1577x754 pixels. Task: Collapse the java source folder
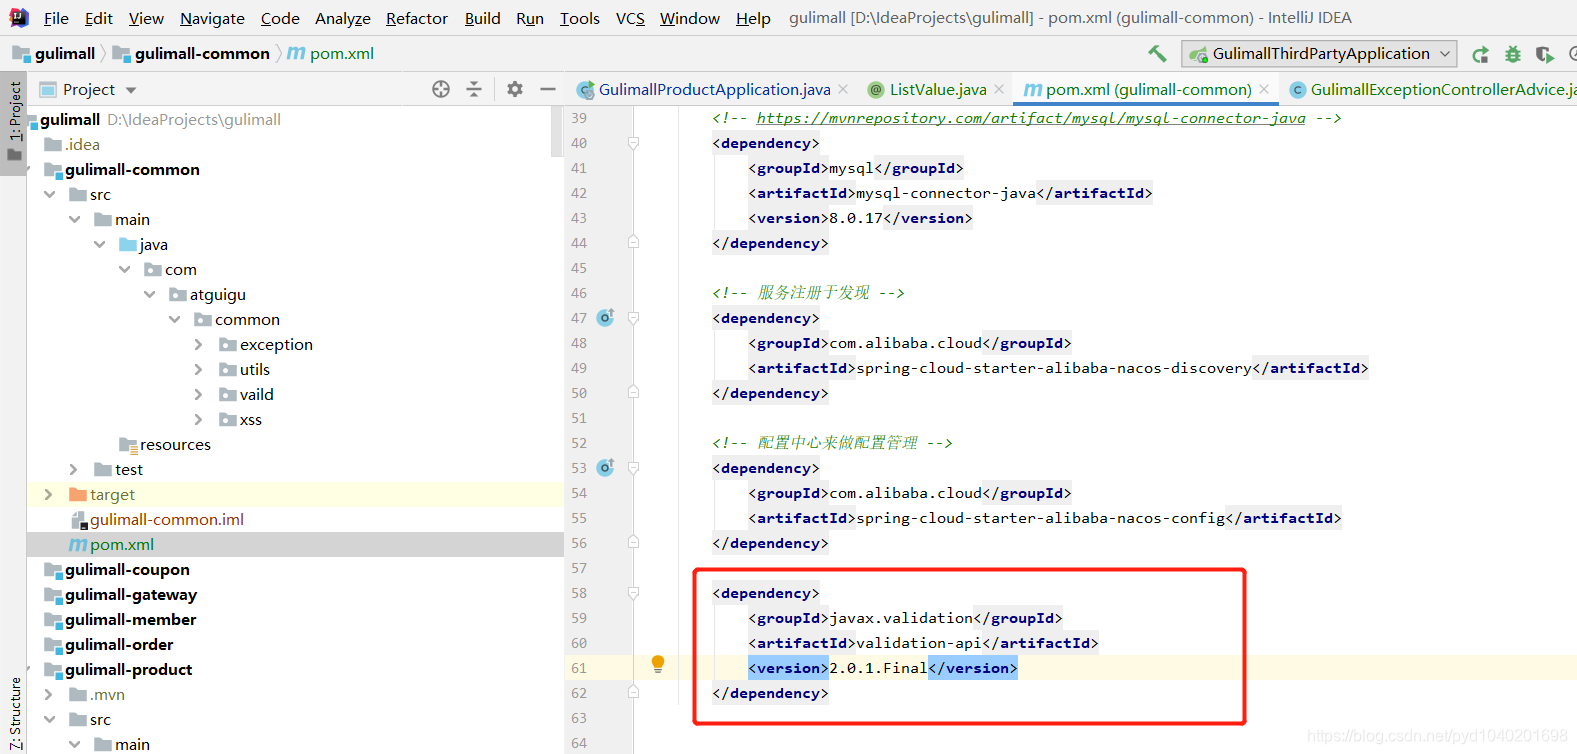click(100, 244)
